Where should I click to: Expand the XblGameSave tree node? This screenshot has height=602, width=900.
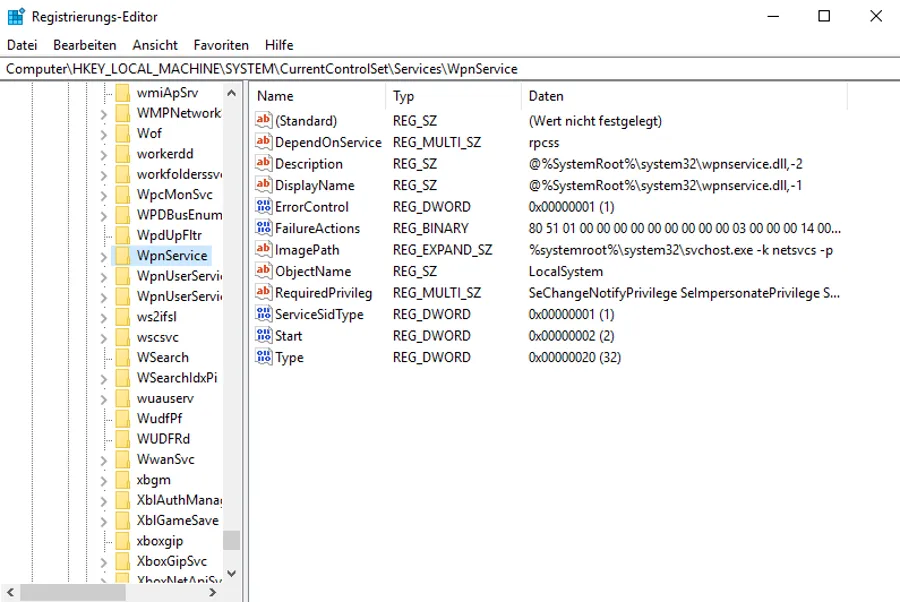click(103, 521)
